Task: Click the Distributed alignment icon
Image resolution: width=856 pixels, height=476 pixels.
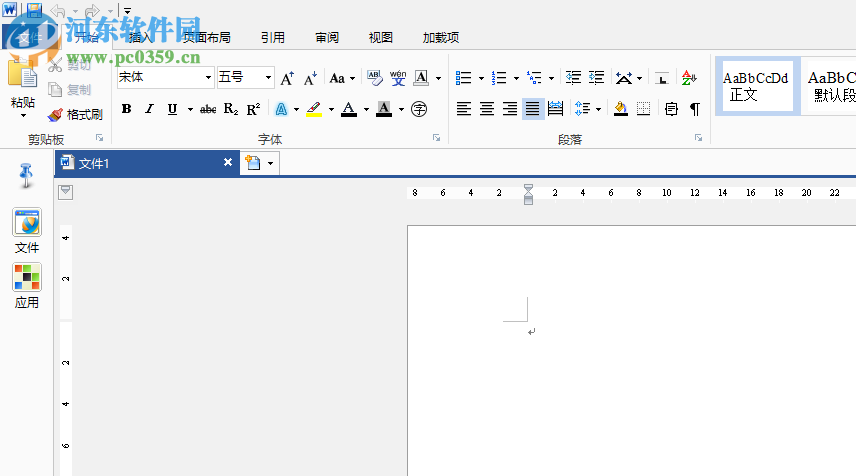Action: 556,109
